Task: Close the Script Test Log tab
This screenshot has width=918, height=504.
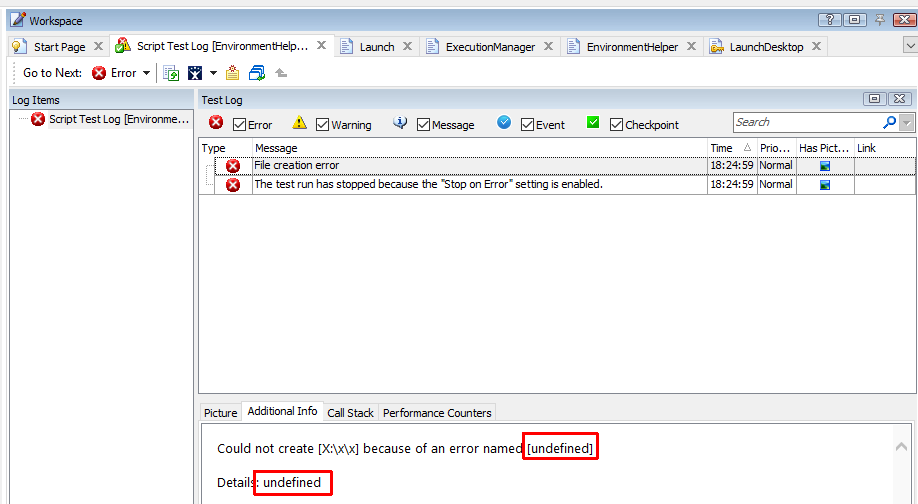Action: pyautogui.click(x=321, y=45)
